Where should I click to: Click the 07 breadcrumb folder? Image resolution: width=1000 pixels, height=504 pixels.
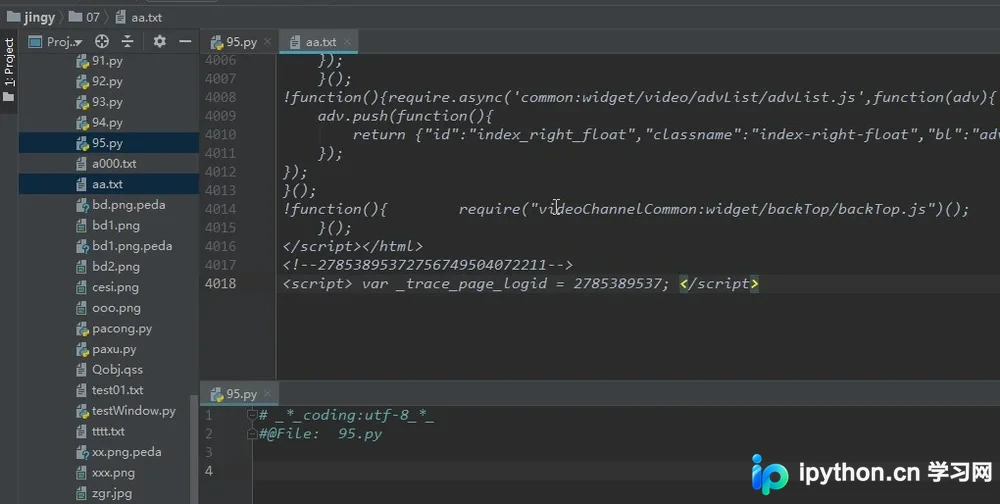click(84, 17)
